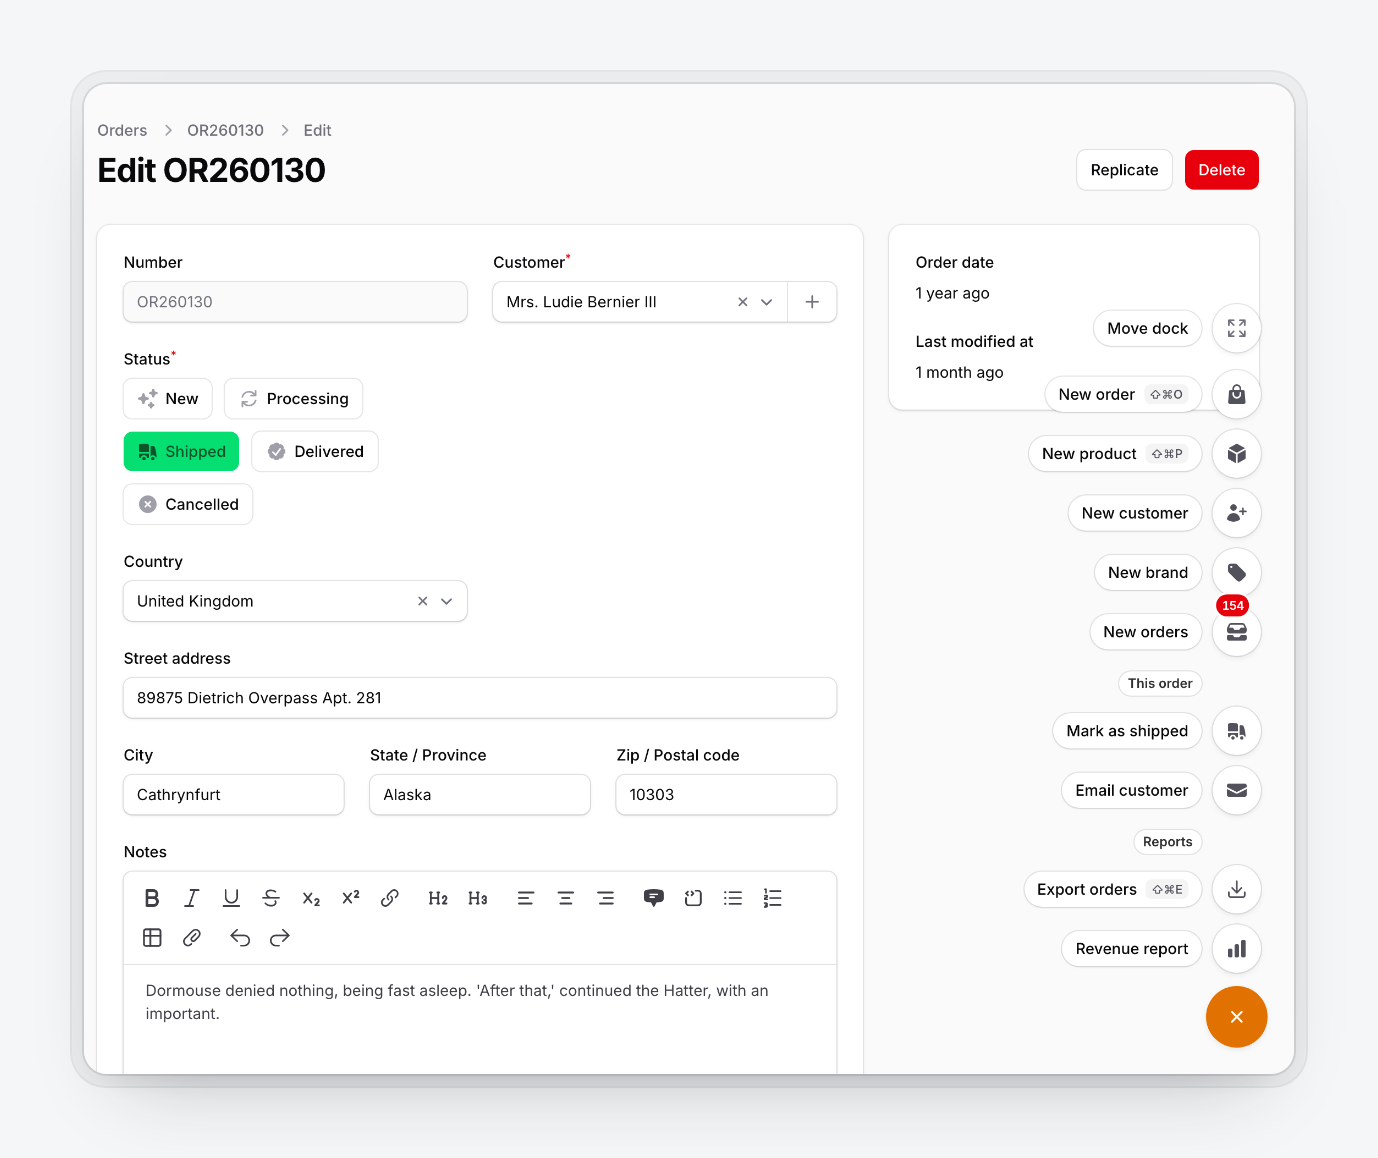Screen dimensions: 1378x1158
Task: Open the OR260130 breadcrumb link
Action: (226, 130)
